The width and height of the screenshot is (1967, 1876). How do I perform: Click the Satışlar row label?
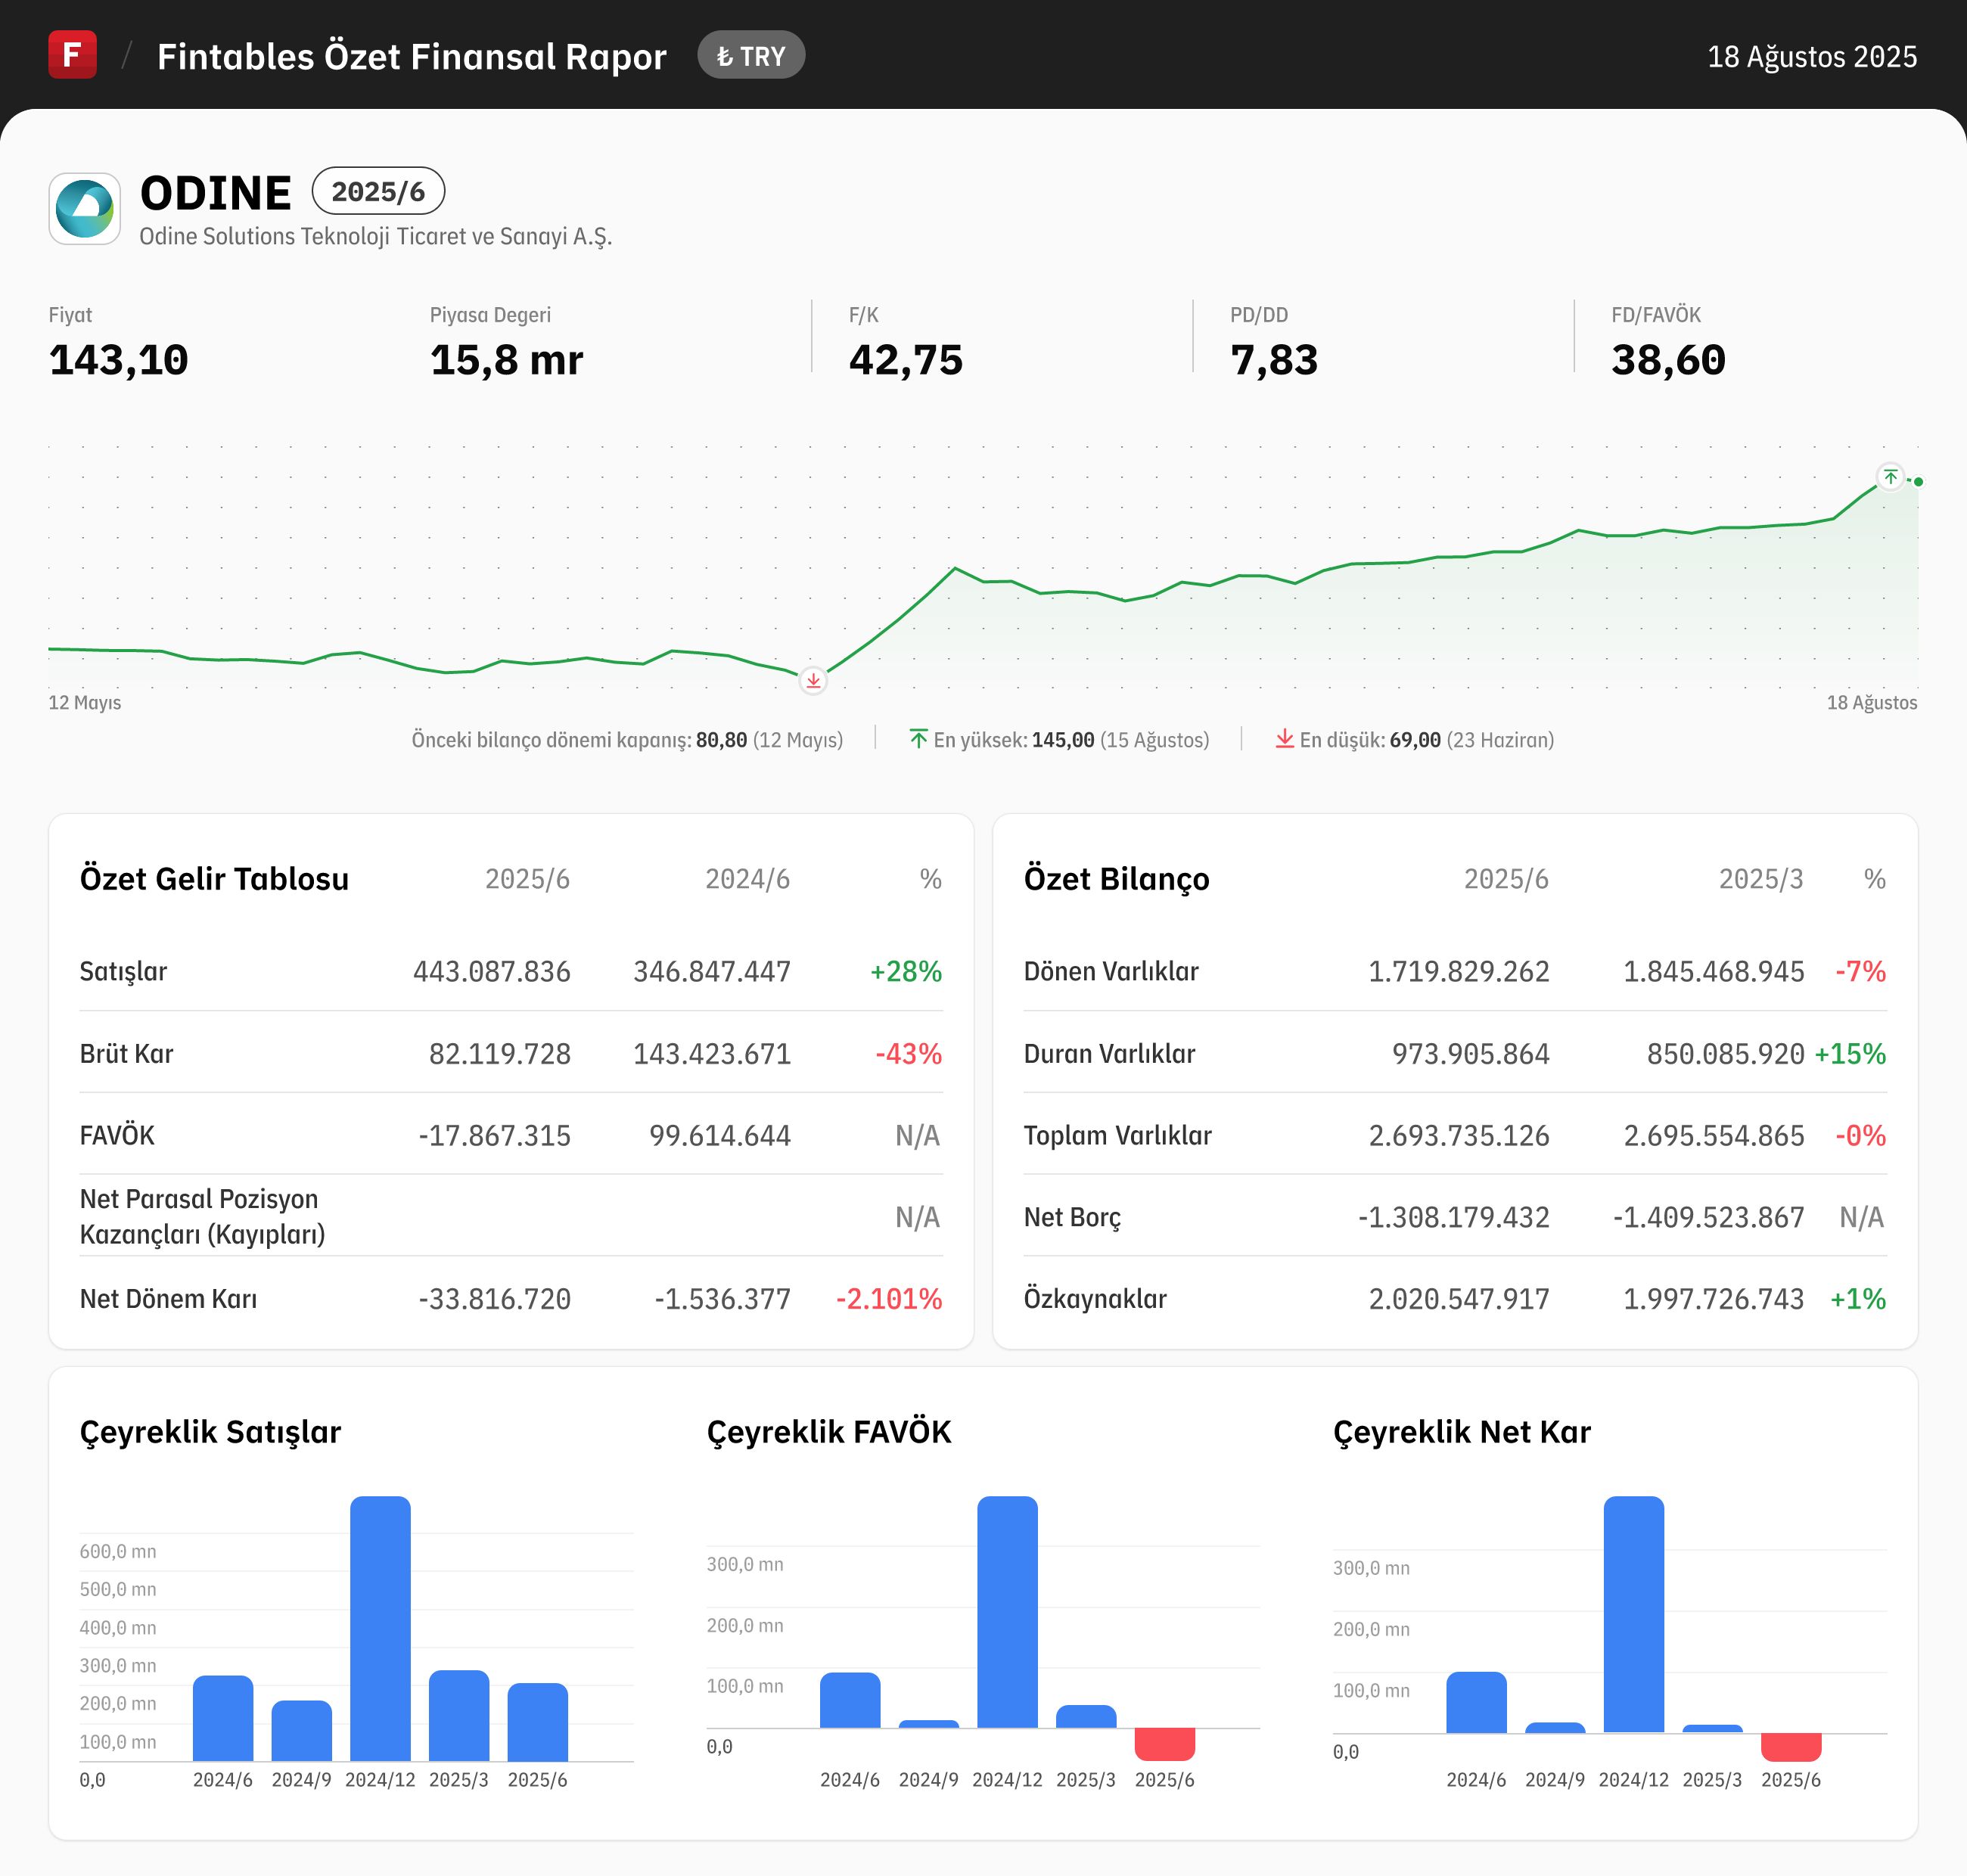click(123, 971)
